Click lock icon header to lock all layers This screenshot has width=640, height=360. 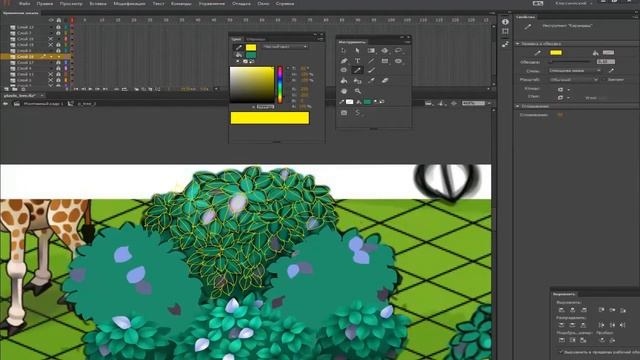pyautogui.click(x=58, y=20)
